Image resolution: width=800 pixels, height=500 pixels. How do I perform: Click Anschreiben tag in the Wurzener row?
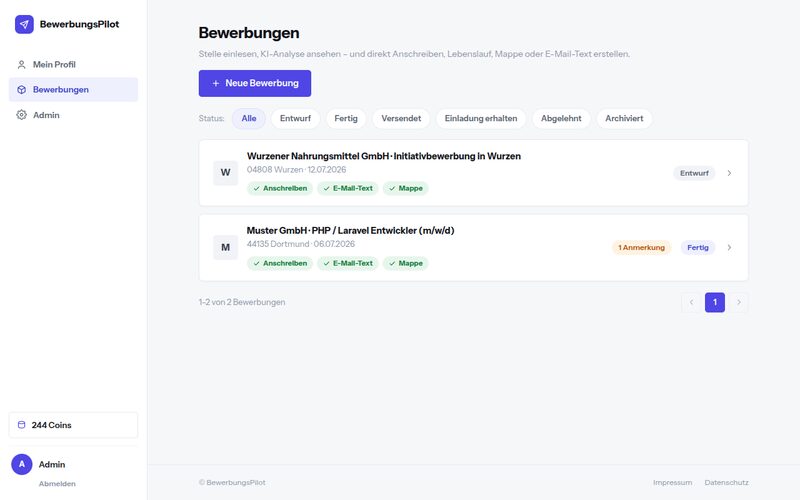280,188
